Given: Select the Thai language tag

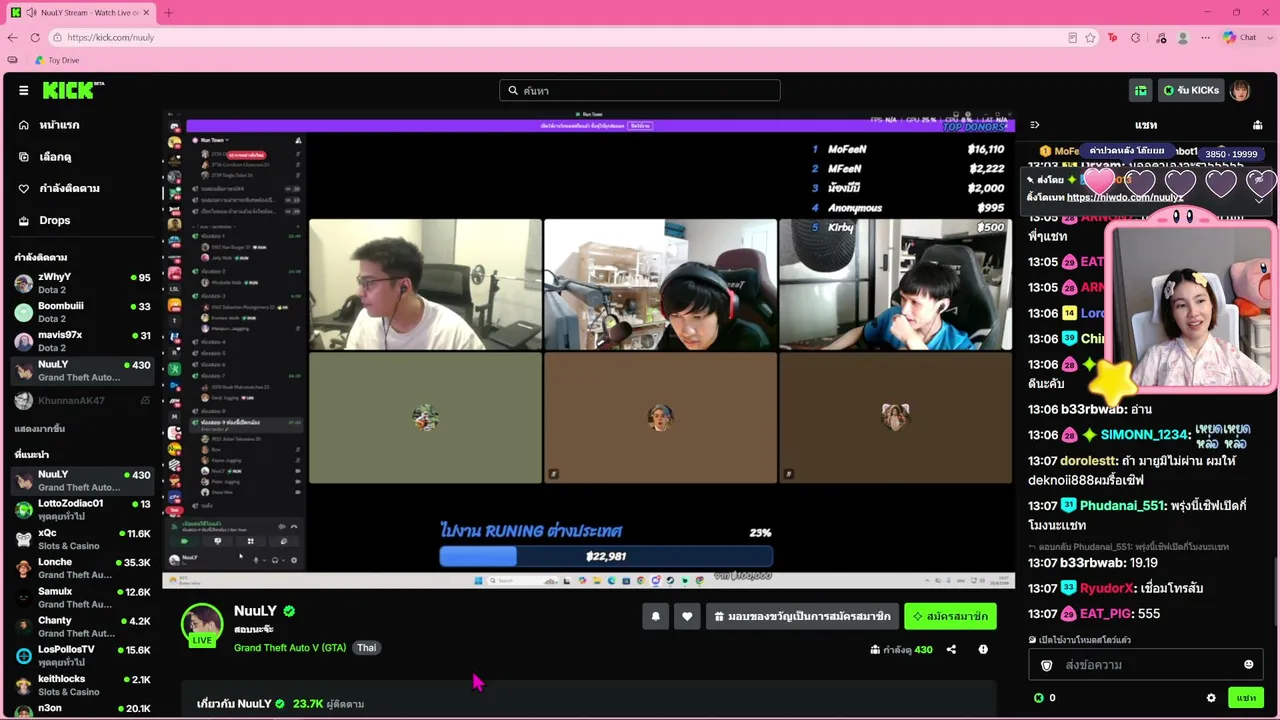Looking at the screenshot, I should coord(367,648).
